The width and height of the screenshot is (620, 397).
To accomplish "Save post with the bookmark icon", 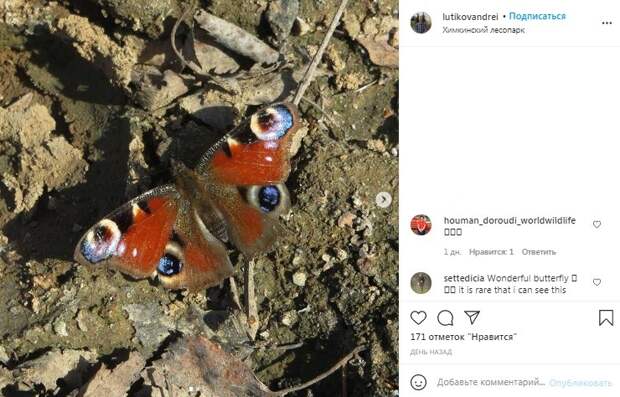I will coord(606,318).
